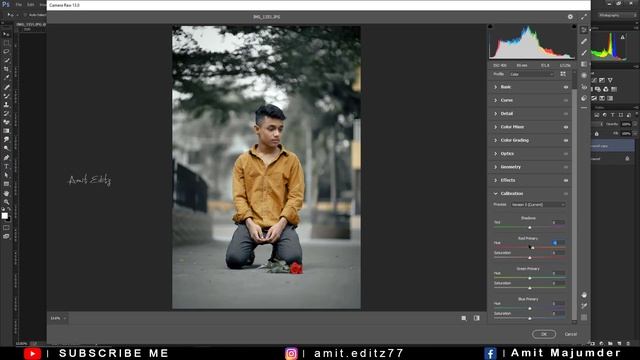The image size is (640, 360).
Task: Select Photoshop Move tool
Action: point(6,34)
